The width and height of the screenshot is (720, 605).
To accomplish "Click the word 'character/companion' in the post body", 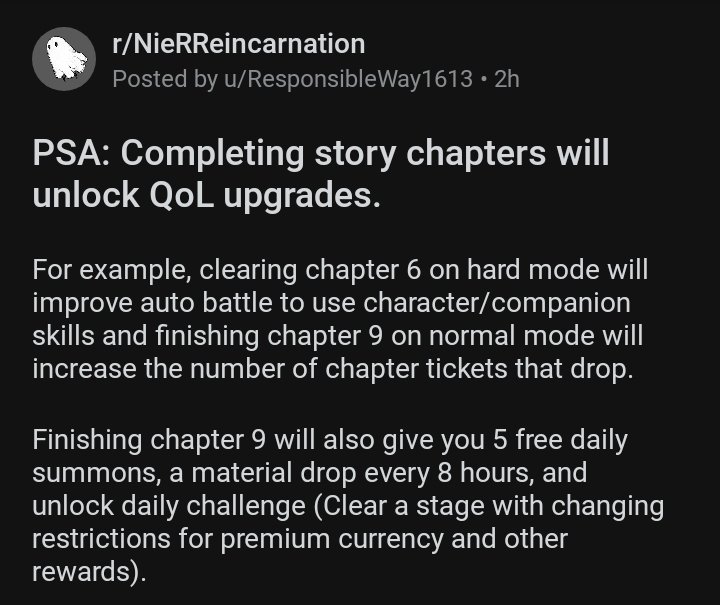I will [497, 303].
